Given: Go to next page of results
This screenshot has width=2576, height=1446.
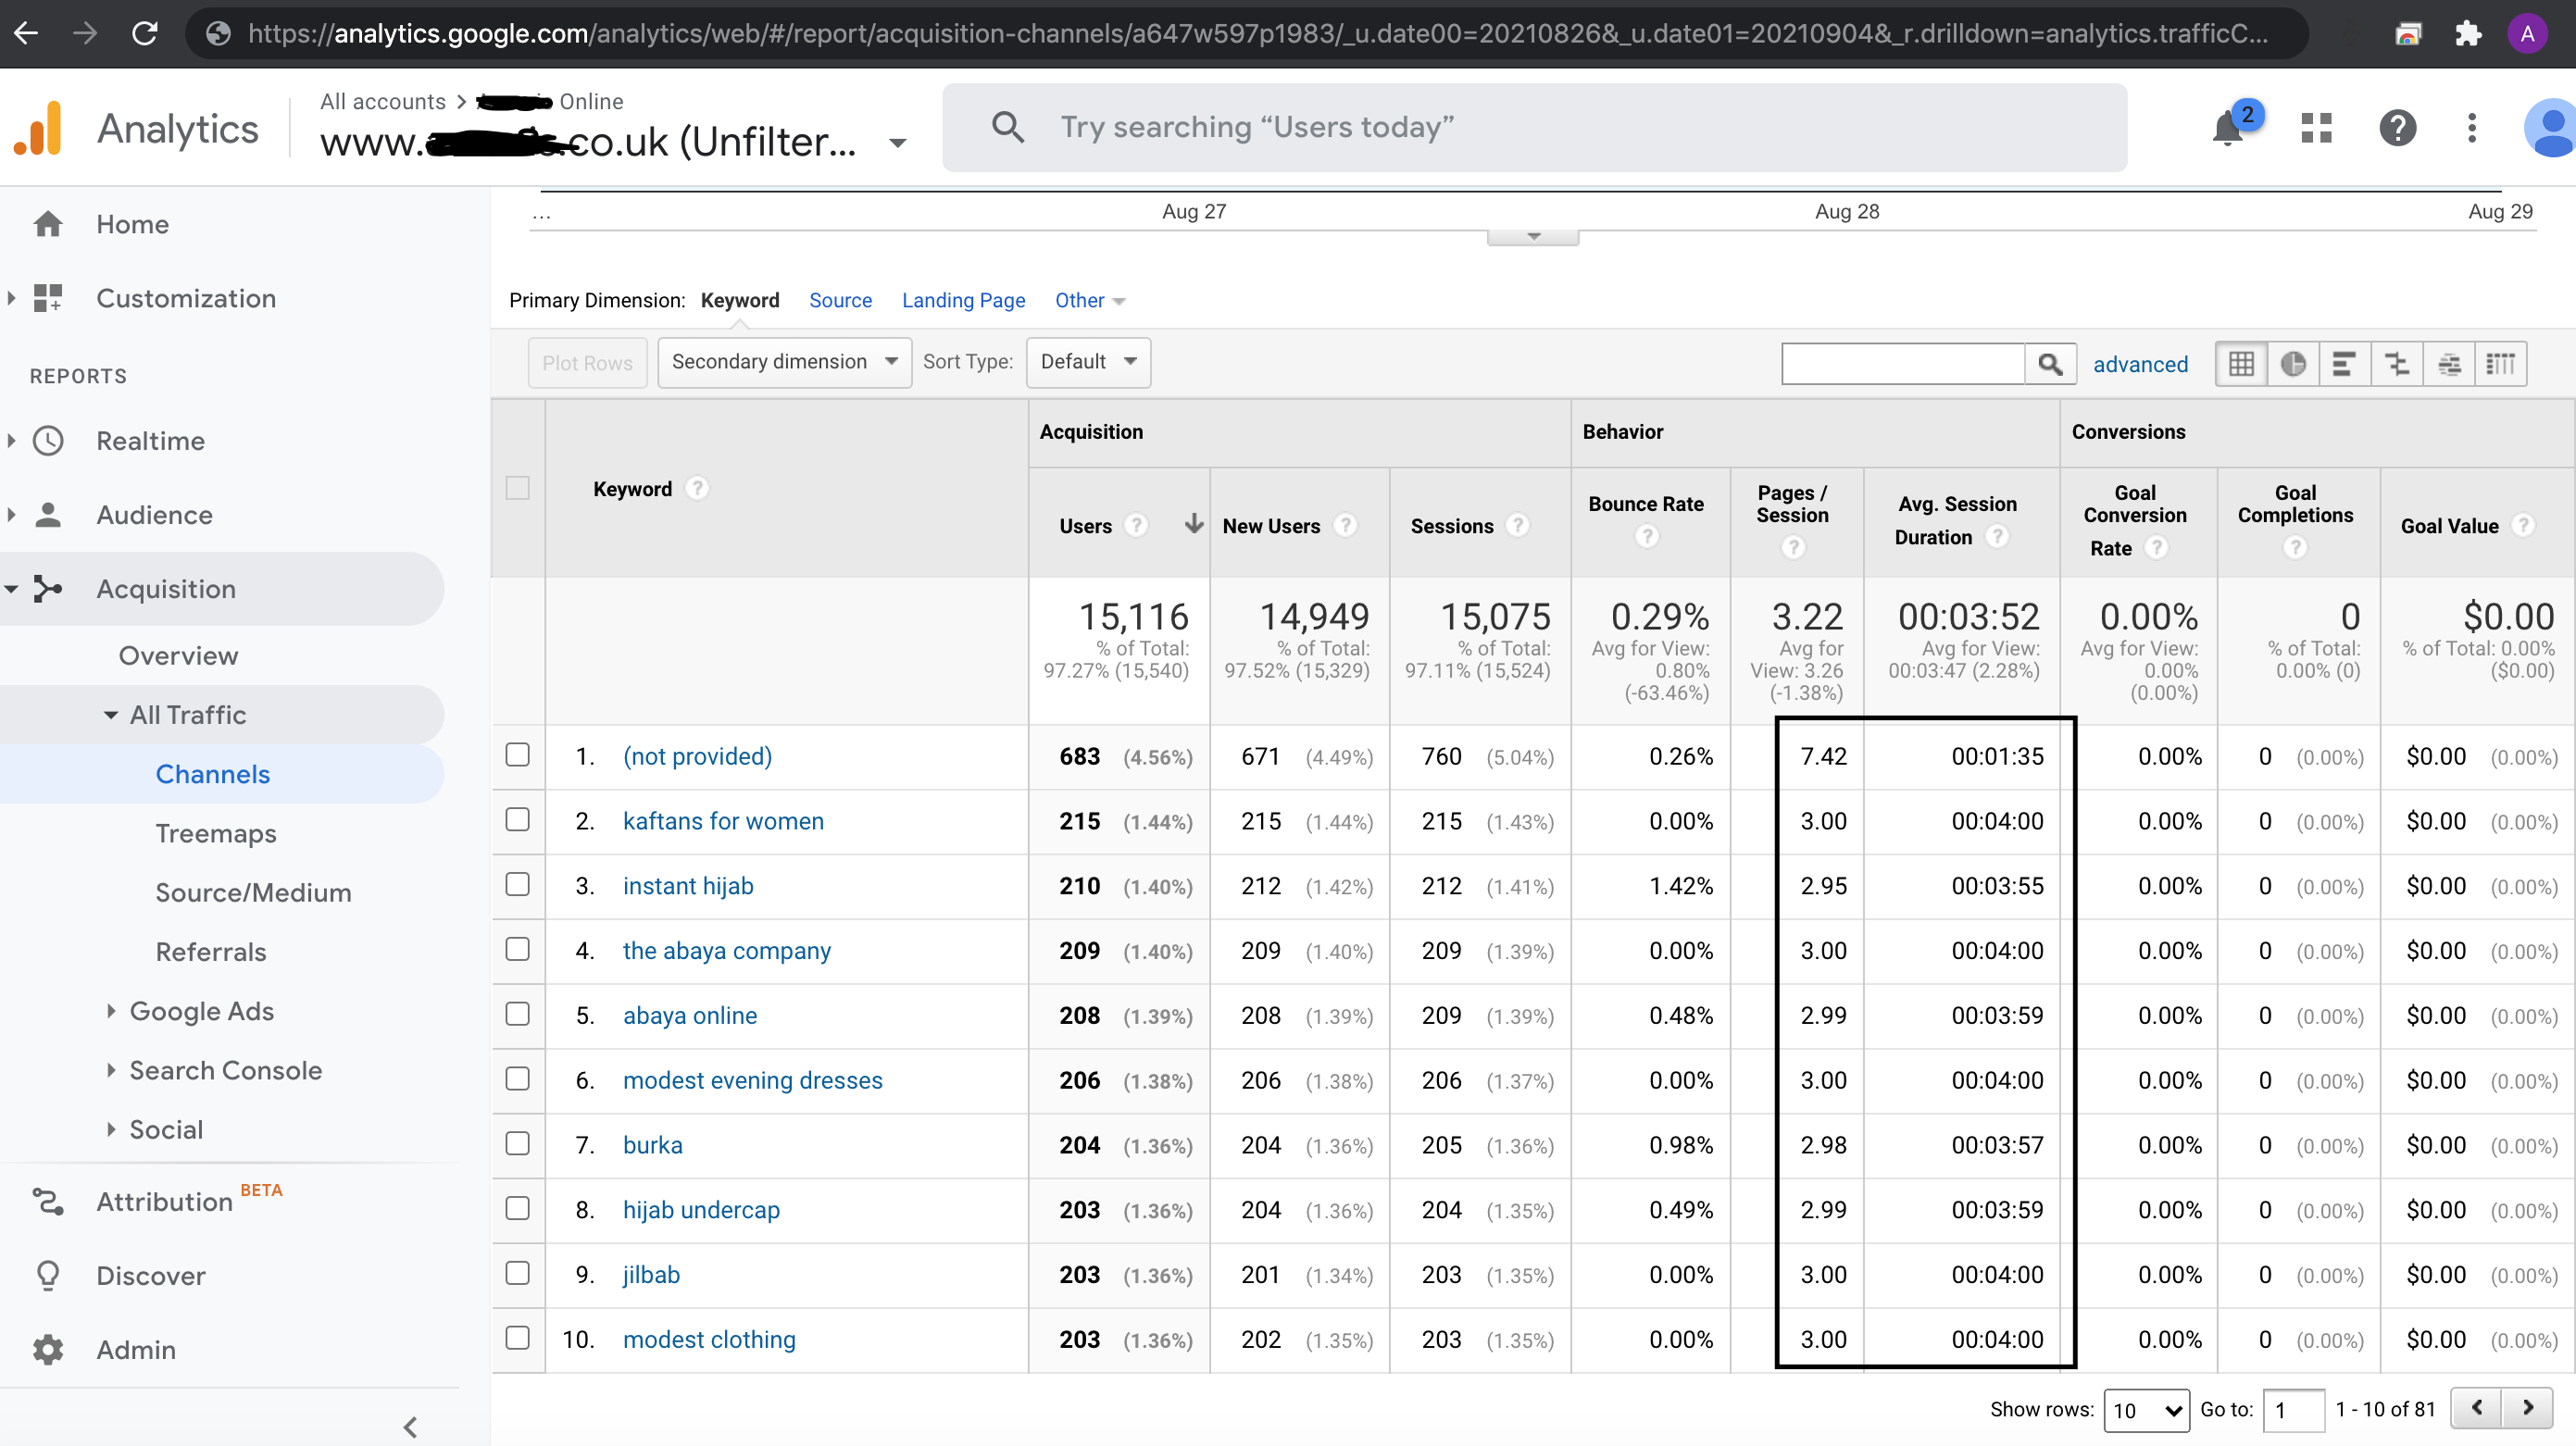Looking at the screenshot, I should (x=2527, y=1408).
